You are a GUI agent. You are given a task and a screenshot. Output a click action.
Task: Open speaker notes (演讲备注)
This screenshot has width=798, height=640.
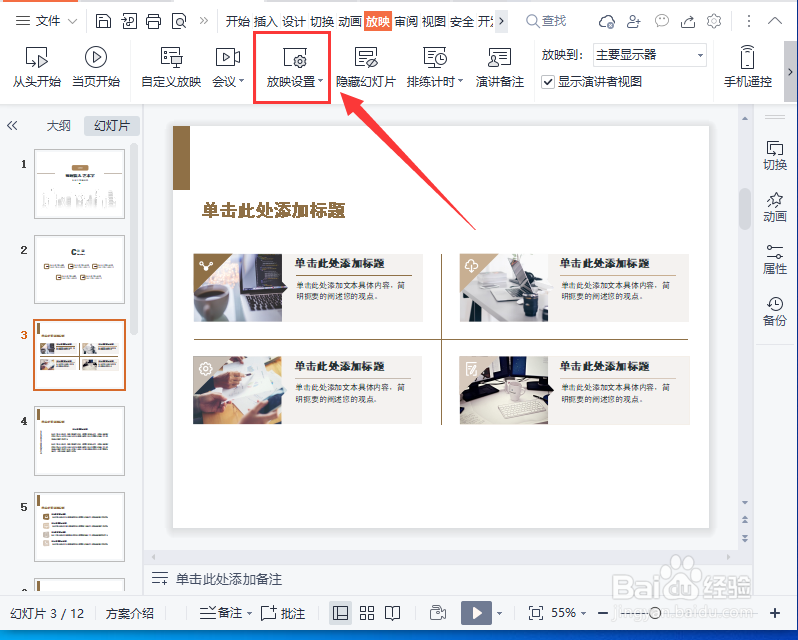[x=499, y=67]
